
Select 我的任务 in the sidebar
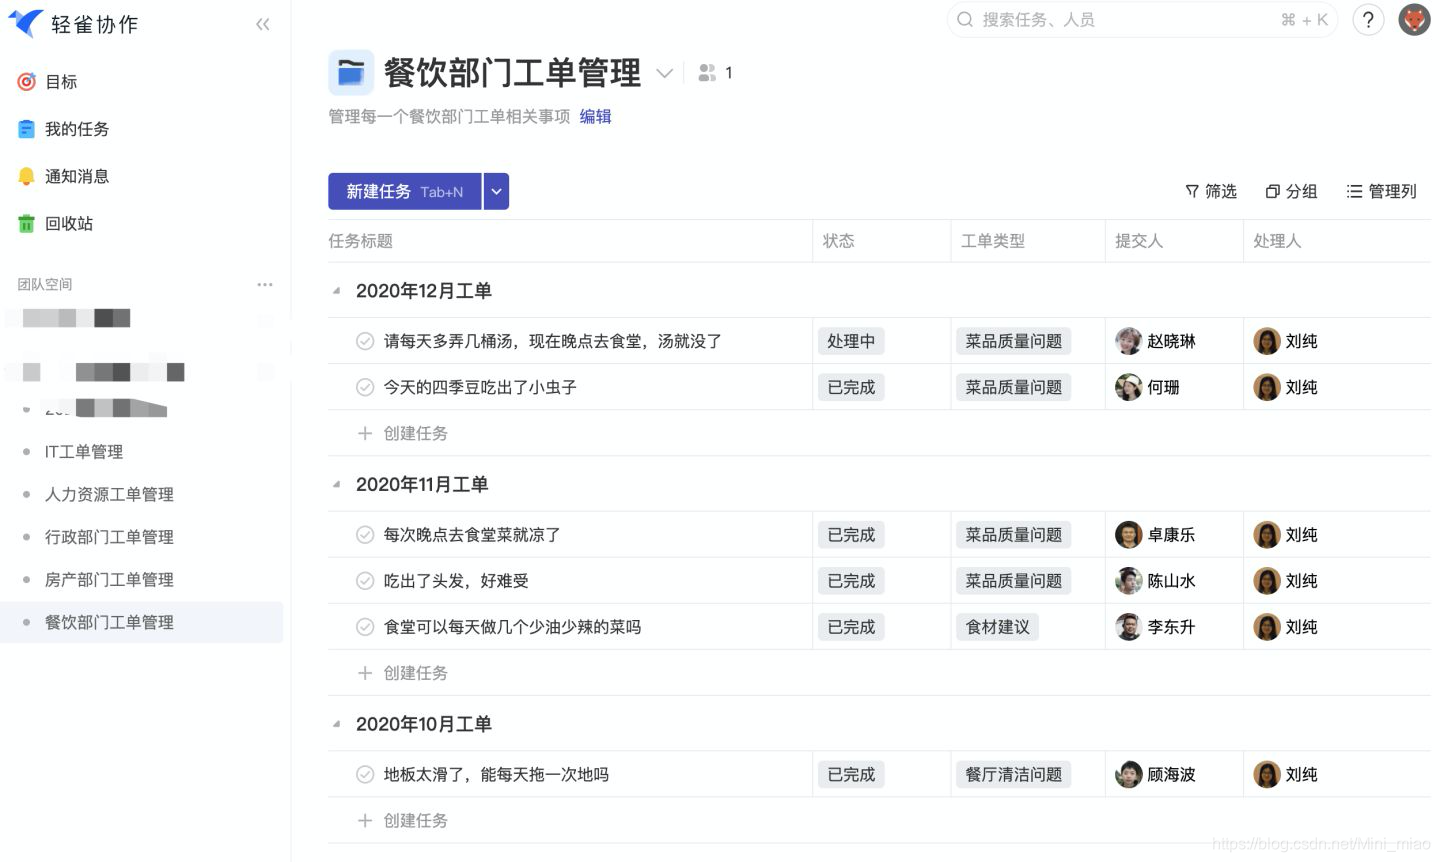click(76, 128)
